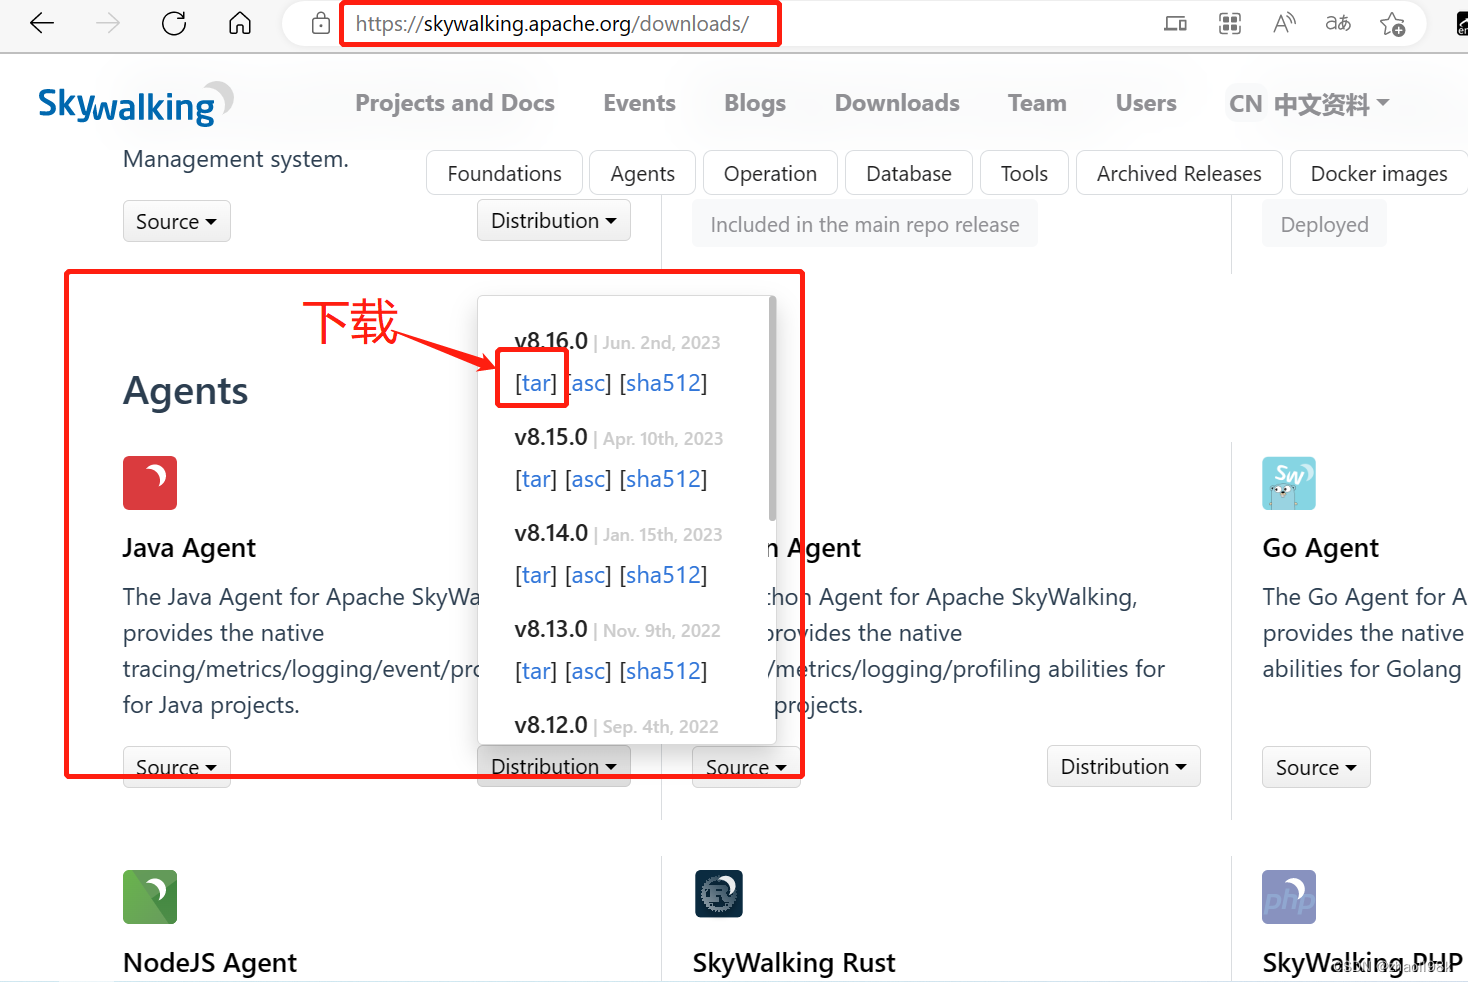Jump to the Operation section
Image resolution: width=1468 pixels, height=982 pixels.
coord(770,173)
